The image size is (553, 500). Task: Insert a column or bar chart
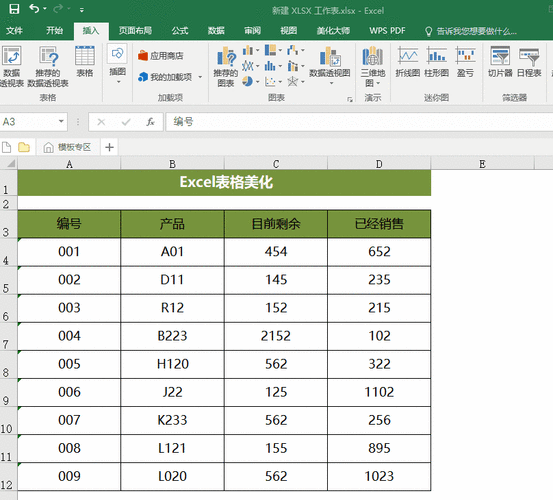click(x=248, y=50)
